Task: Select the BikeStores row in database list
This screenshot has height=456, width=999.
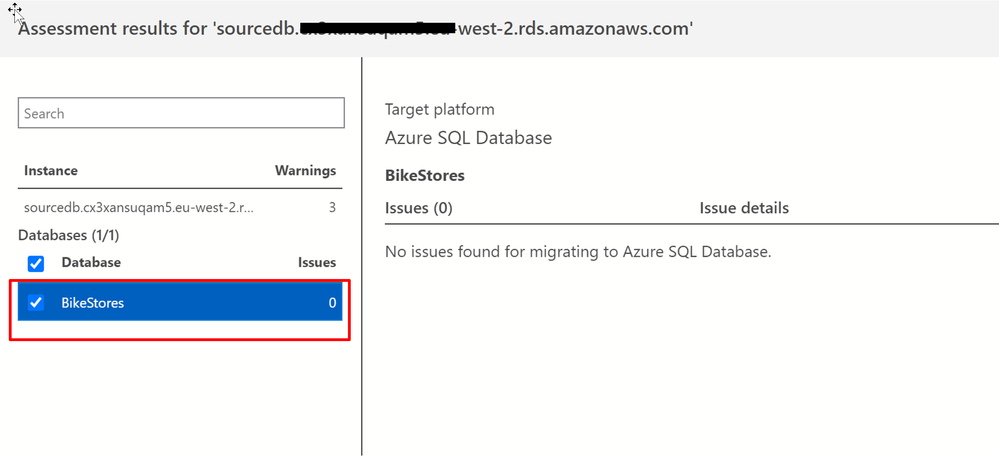Action: click(x=180, y=303)
